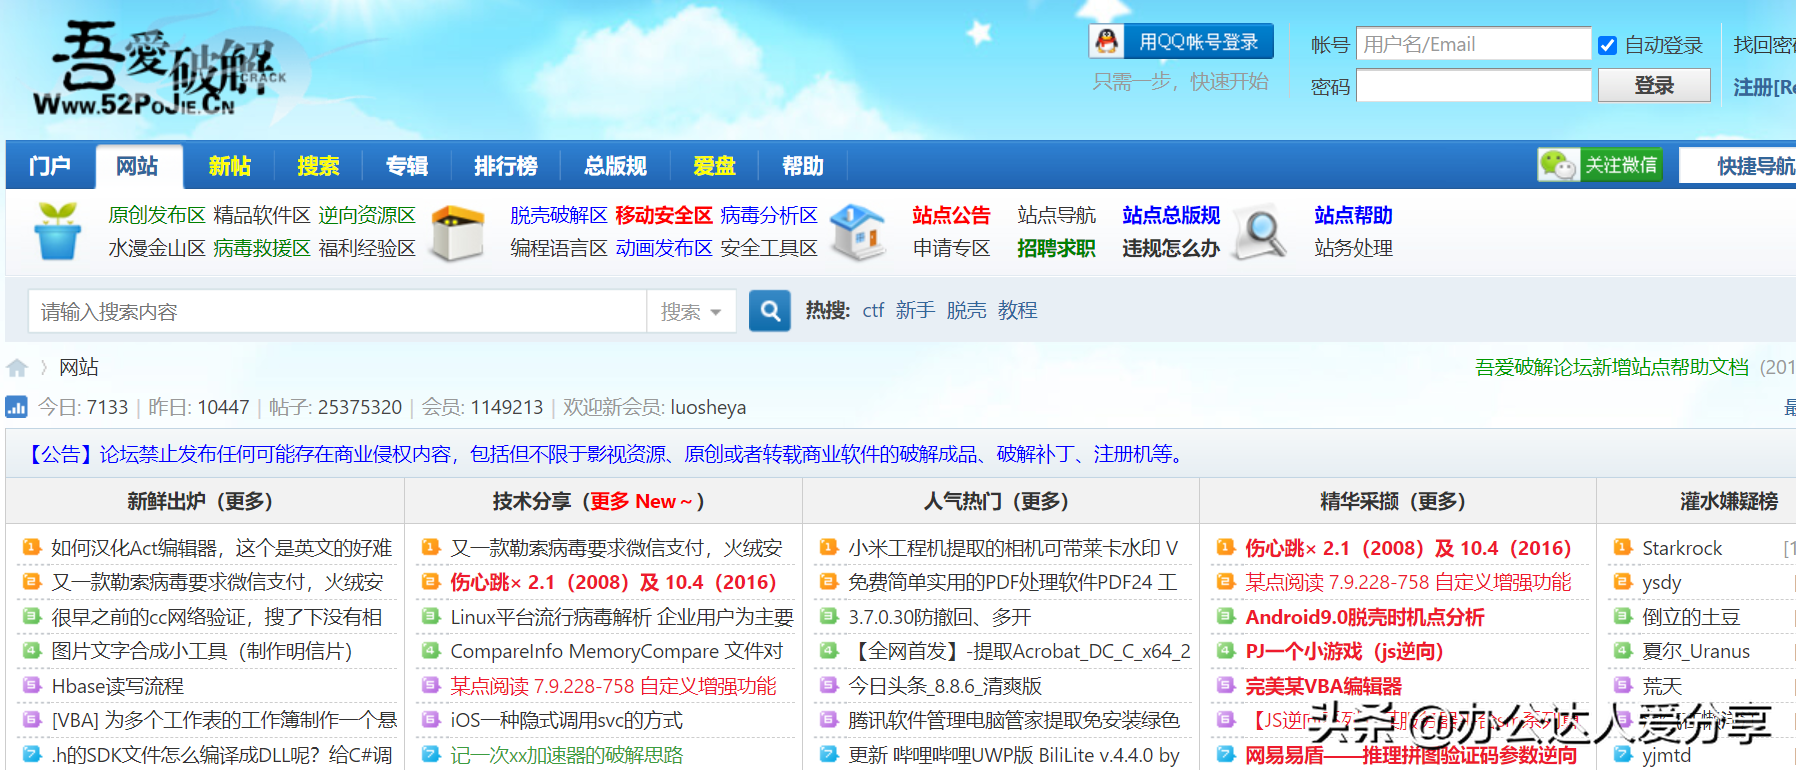Image resolution: width=1796 pixels, height=770 pixels.
Task: Click the QQ penguin login icon
Action: coord(1106,41)
